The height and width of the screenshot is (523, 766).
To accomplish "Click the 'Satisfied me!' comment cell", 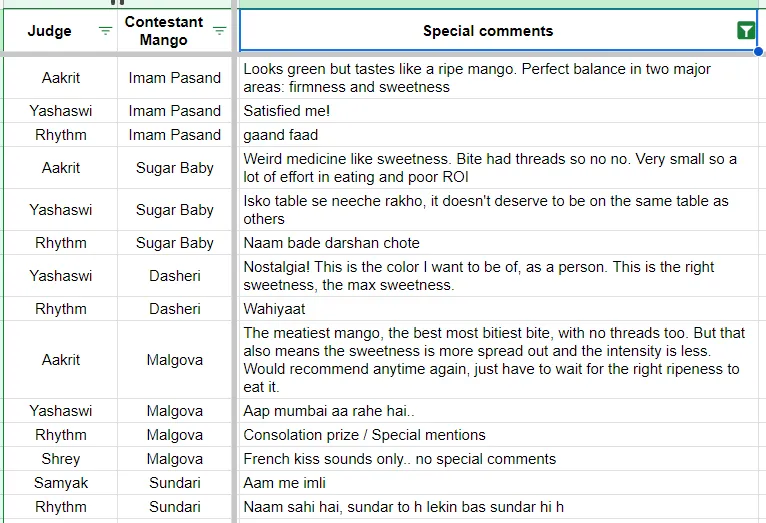I will click(498, 111).
